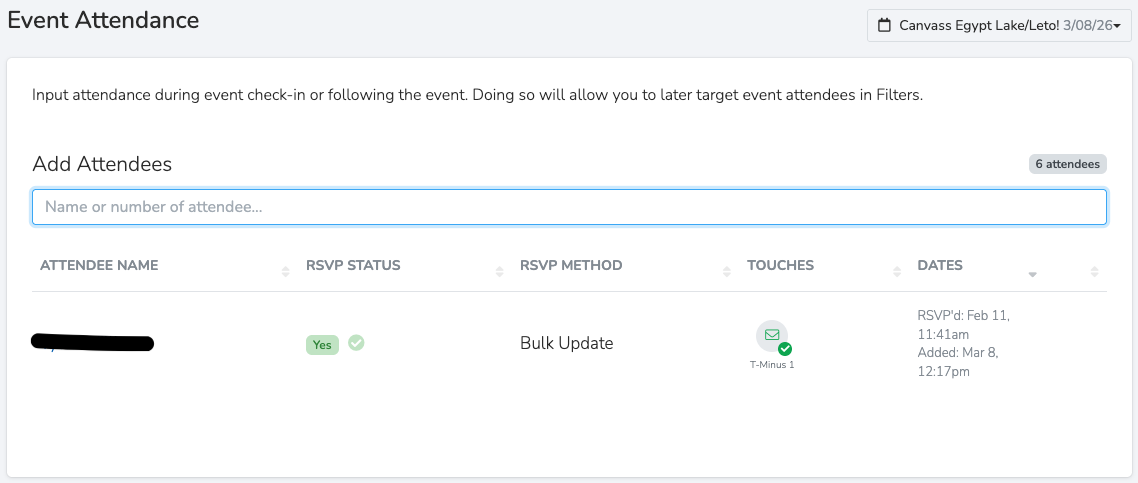Image resolution: width=1138 pixels, height=483 pixels.
Task: Click green checkmark badge on envelope icon
Action: click(785, 348)
